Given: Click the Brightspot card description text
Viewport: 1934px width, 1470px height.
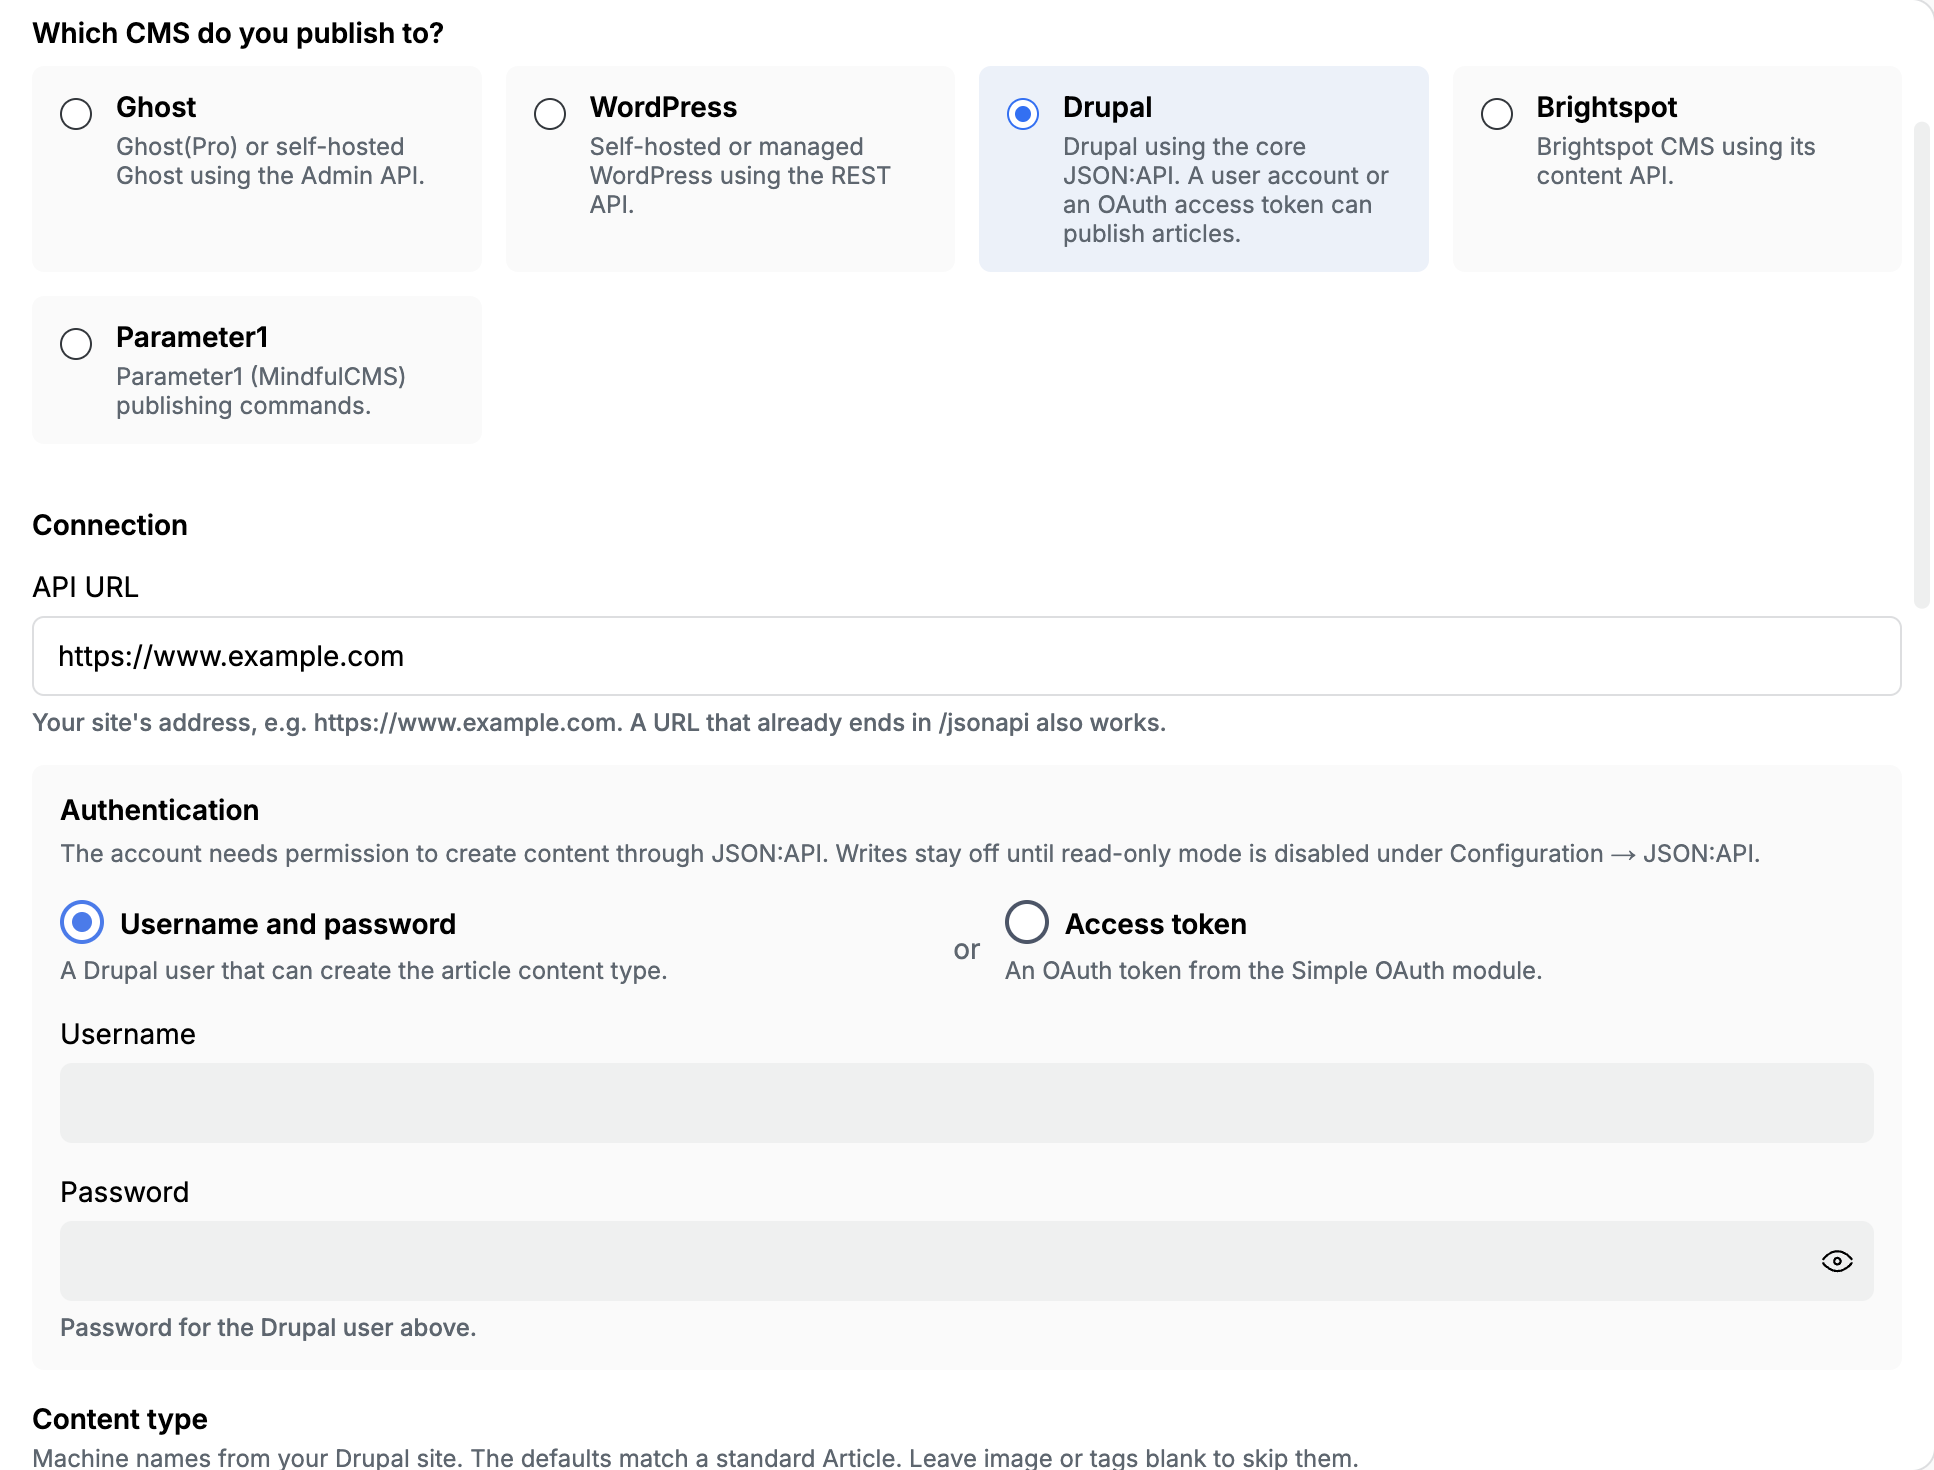Looking at the screenshot, I should pyautogui.click(x=1676, y=161).
